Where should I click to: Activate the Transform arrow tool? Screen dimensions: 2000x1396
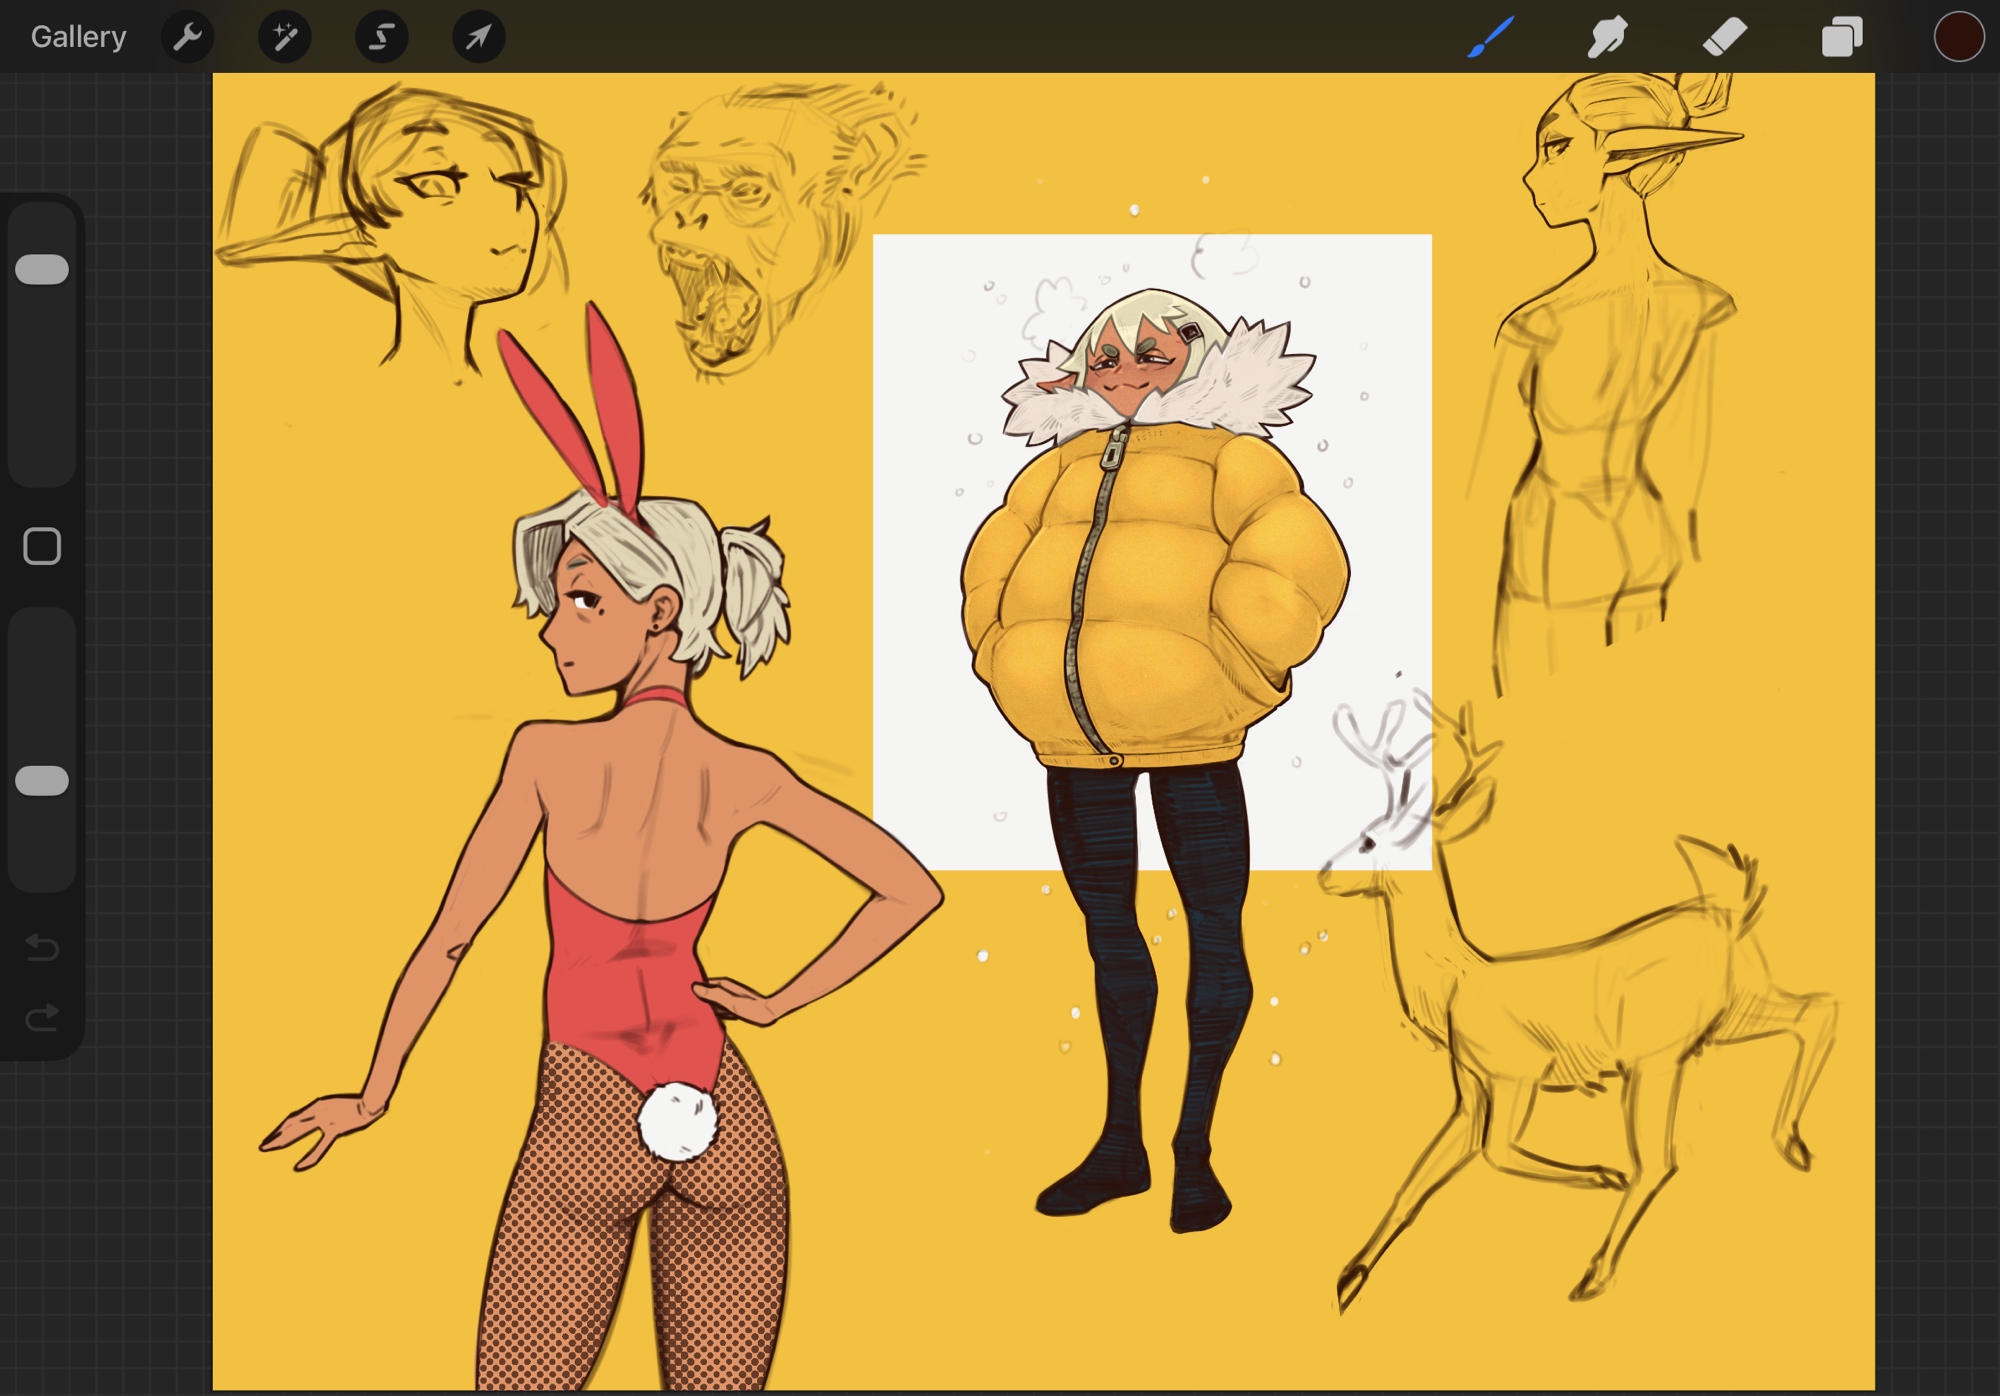(x=479, y=37)
